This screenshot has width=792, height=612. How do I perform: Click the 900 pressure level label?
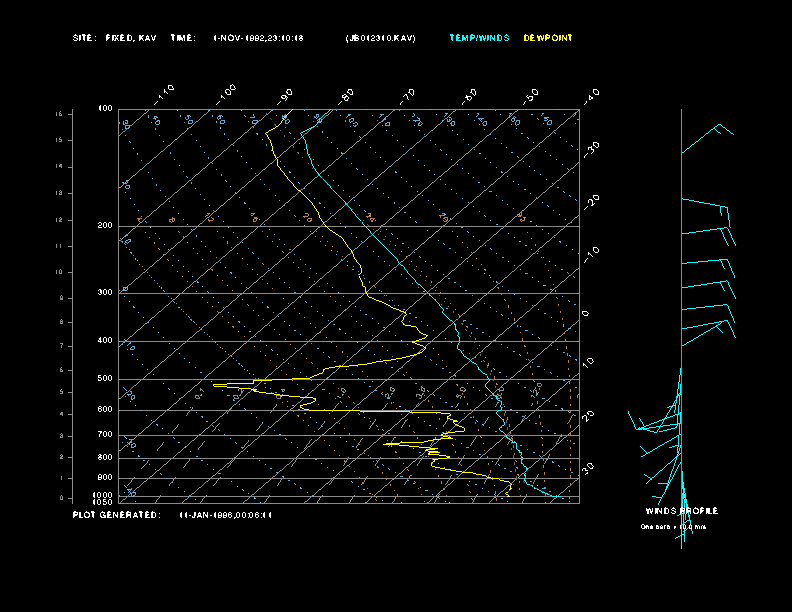pyautogui.click(x=105, y=477)
